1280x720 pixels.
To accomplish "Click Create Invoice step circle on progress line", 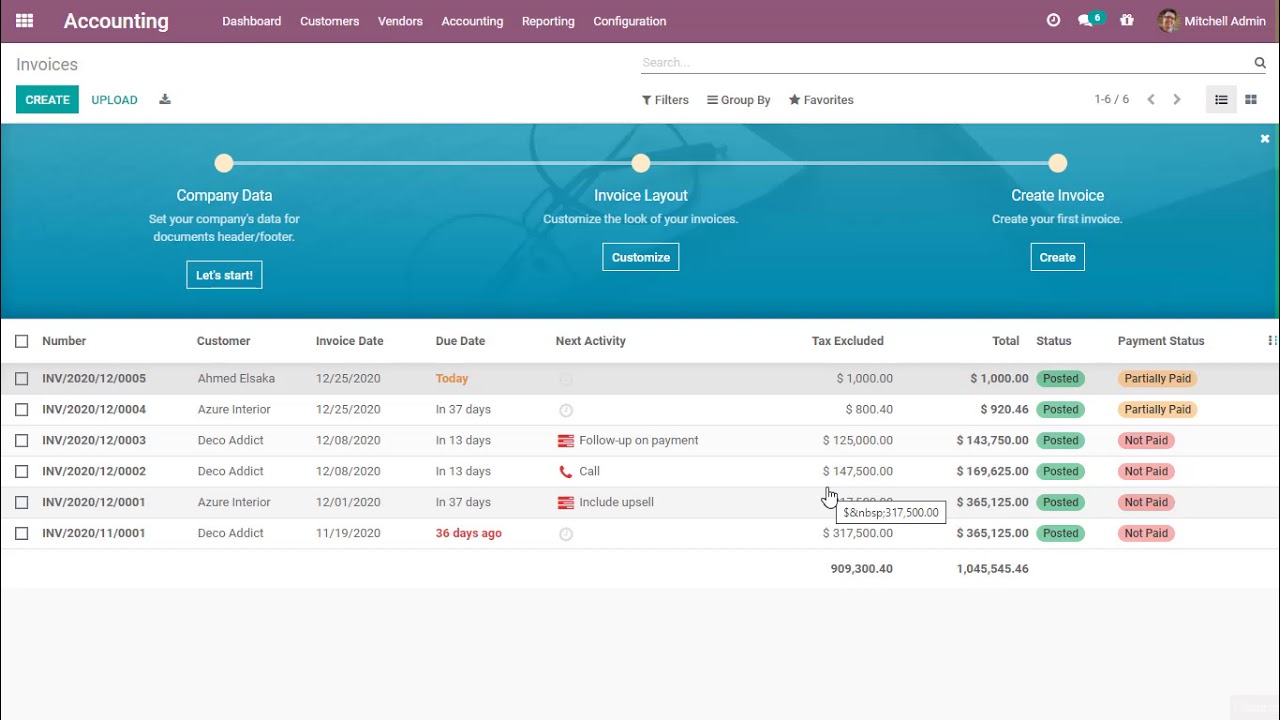I will coord(1058,163).
